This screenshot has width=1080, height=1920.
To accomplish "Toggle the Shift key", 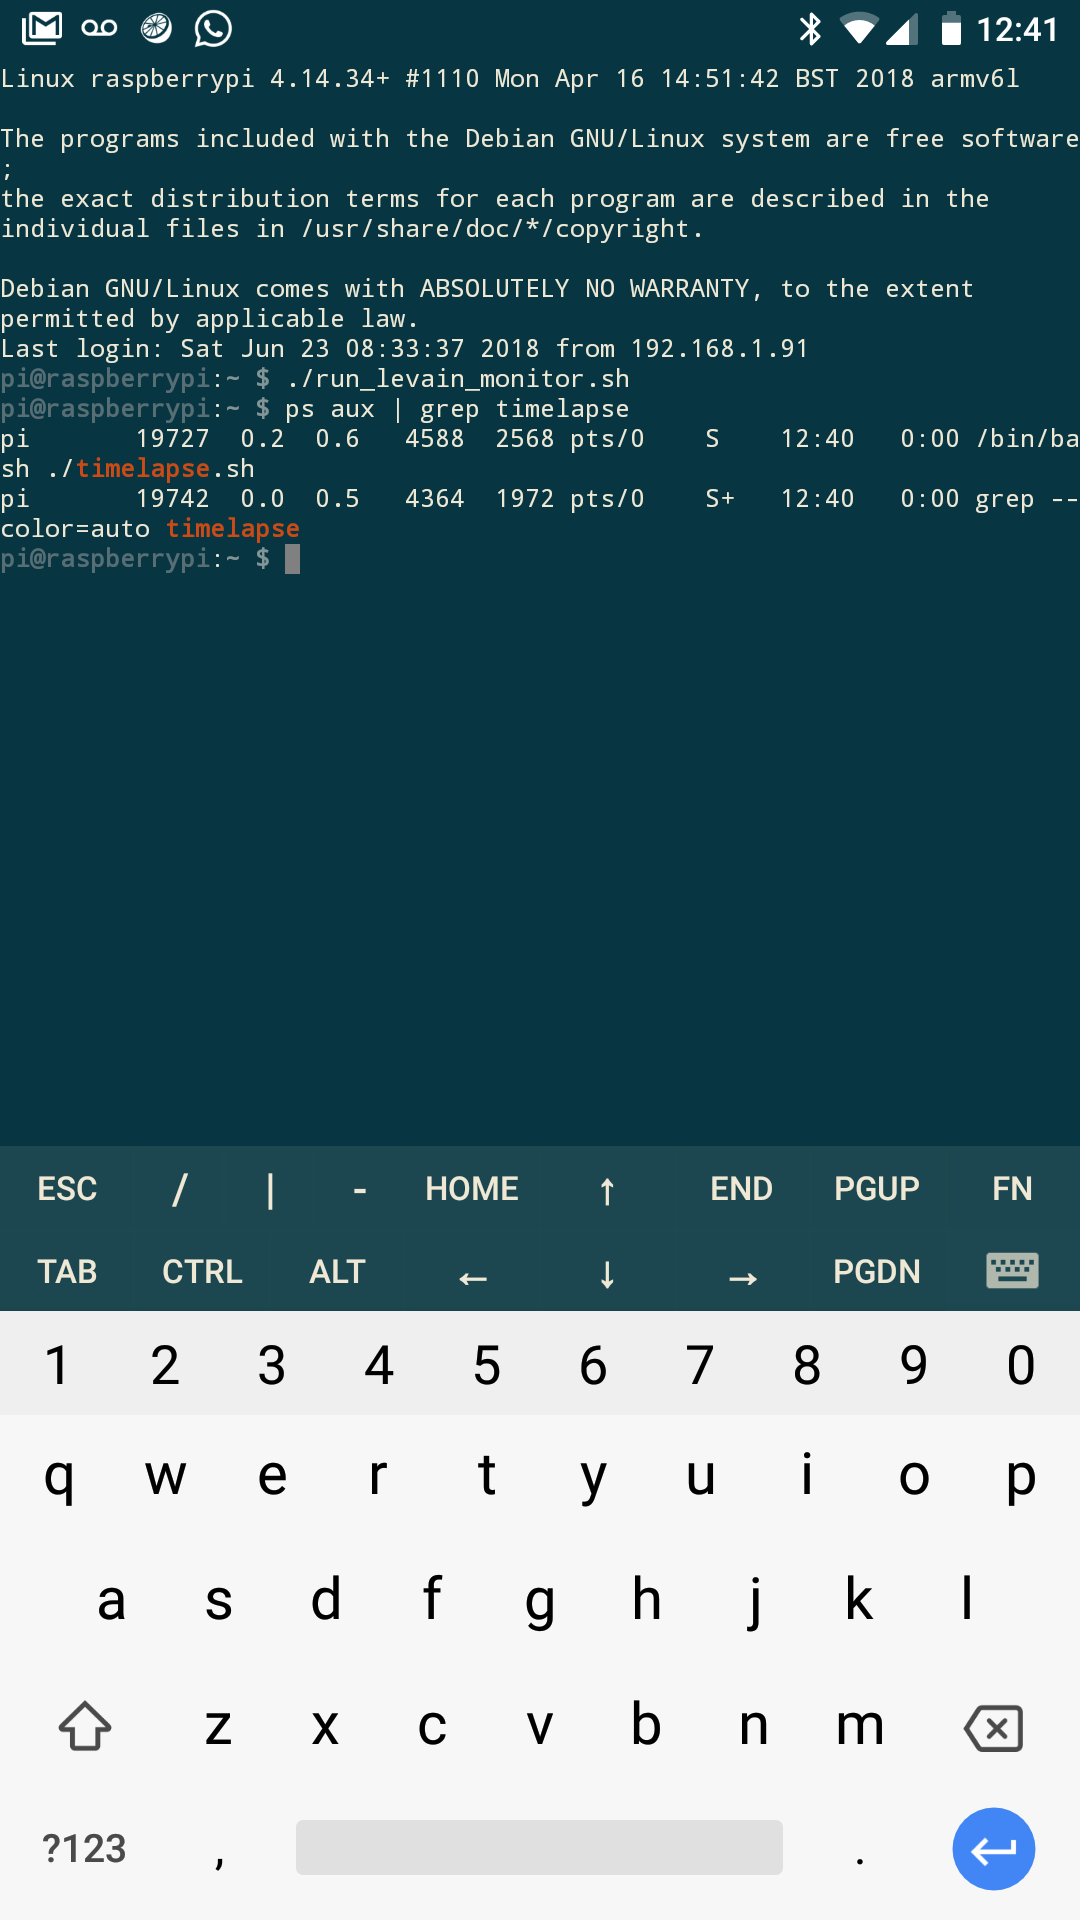I will click(x=85, y=1727).
